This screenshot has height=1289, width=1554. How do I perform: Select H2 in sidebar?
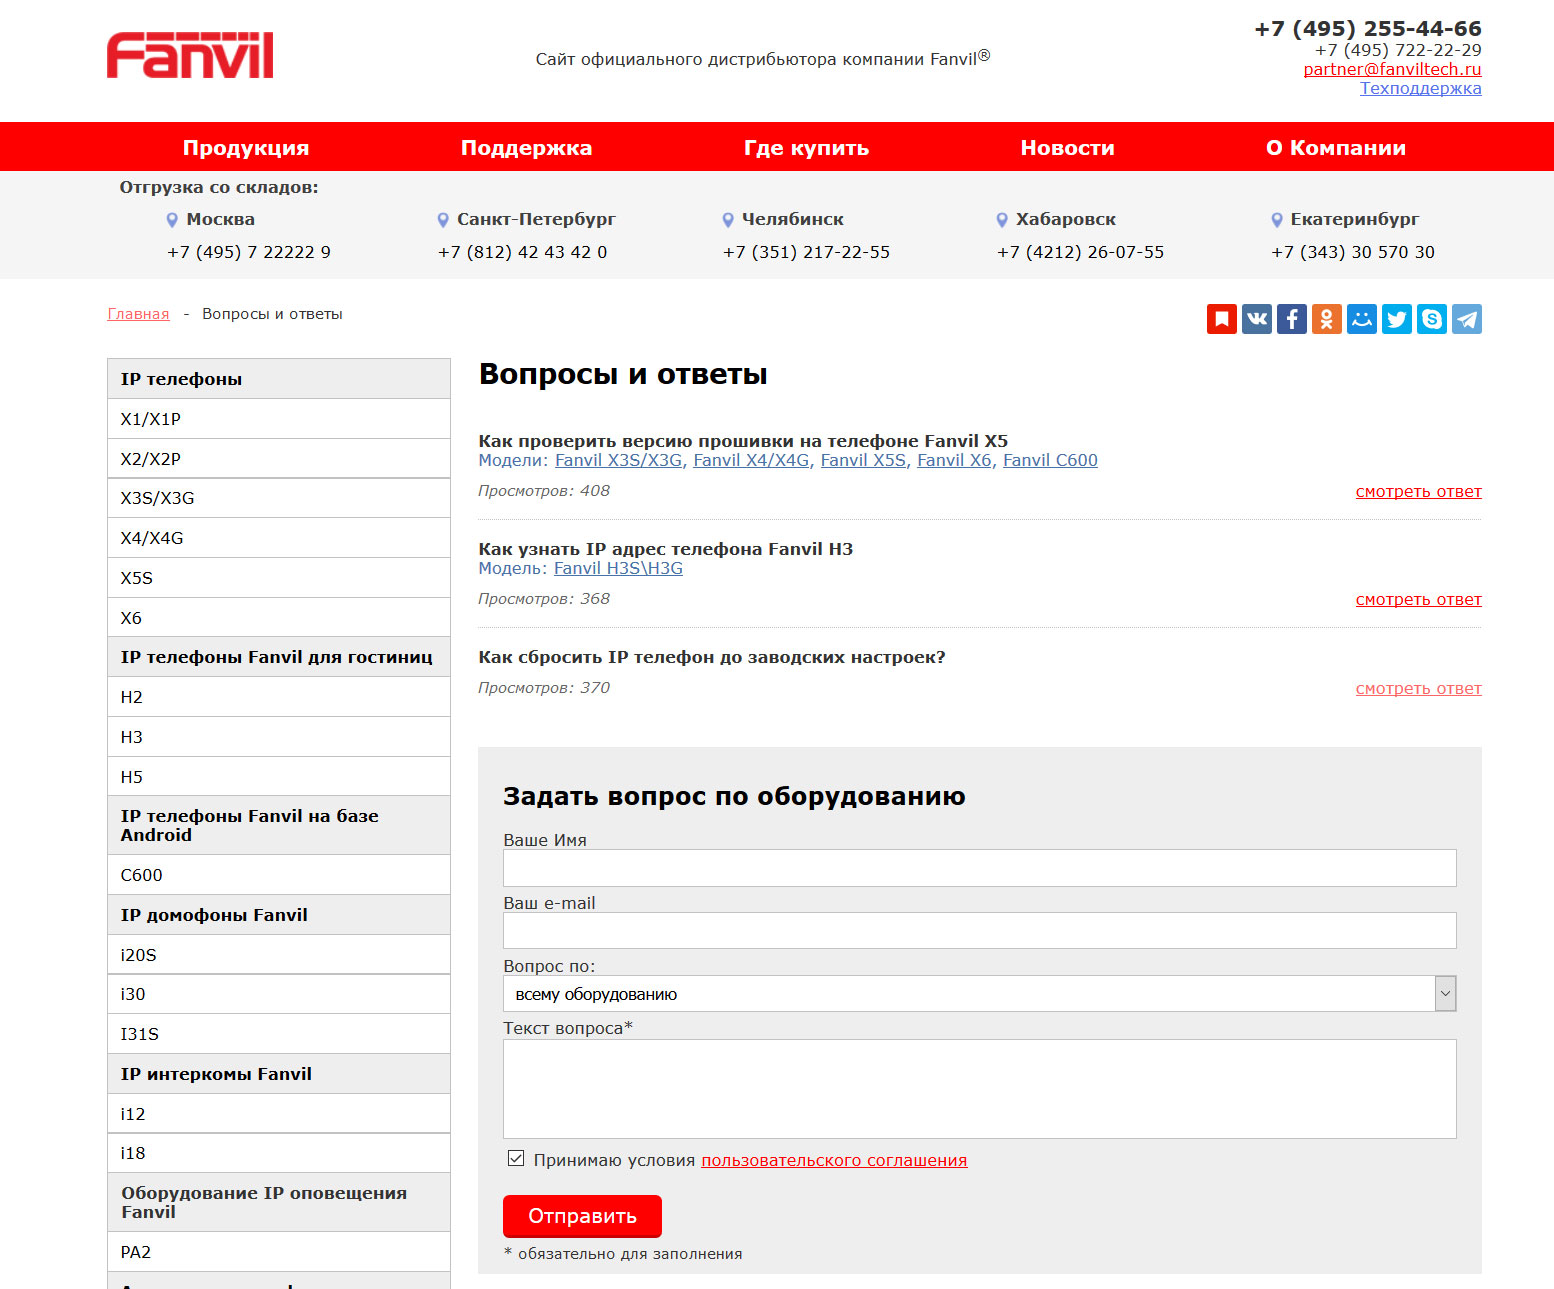click(x=279, y=697)
